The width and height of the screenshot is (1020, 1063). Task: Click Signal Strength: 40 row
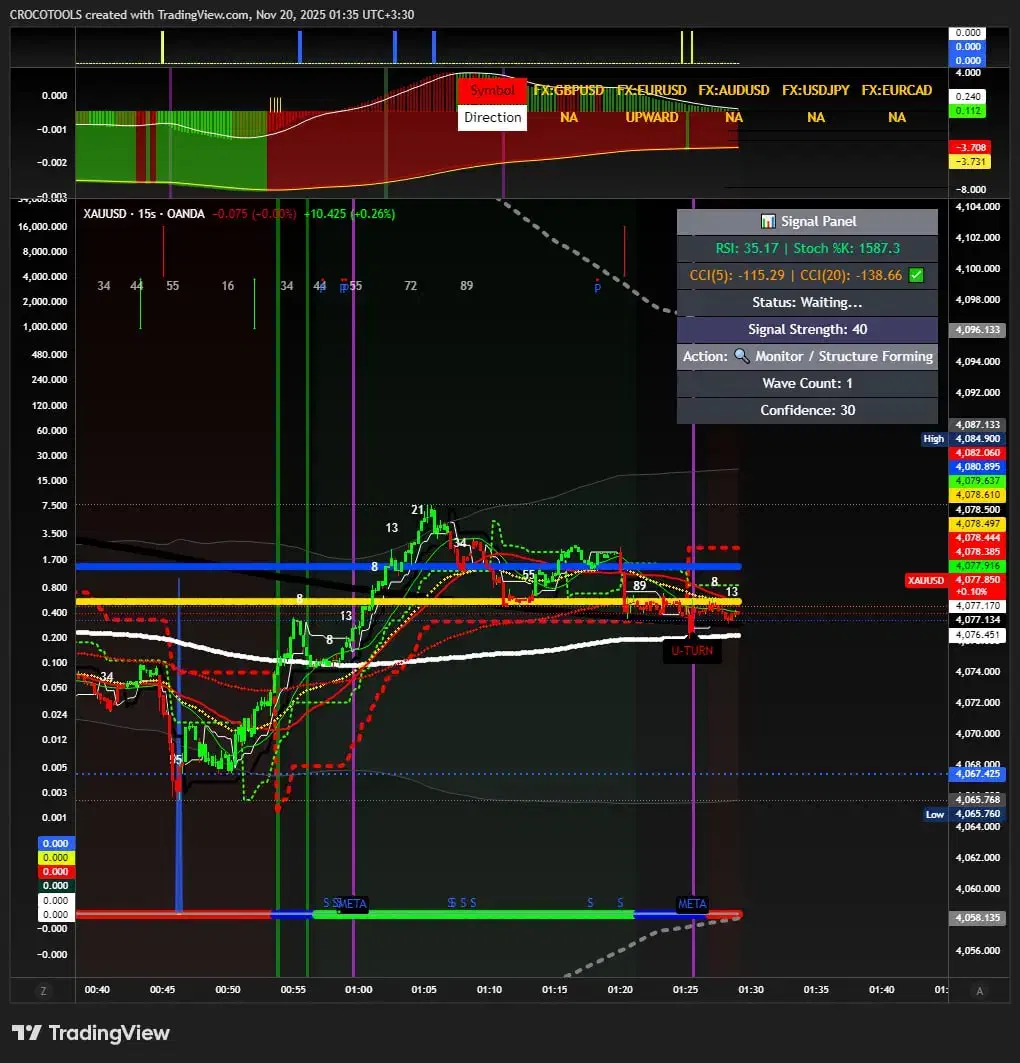[807, 329]
